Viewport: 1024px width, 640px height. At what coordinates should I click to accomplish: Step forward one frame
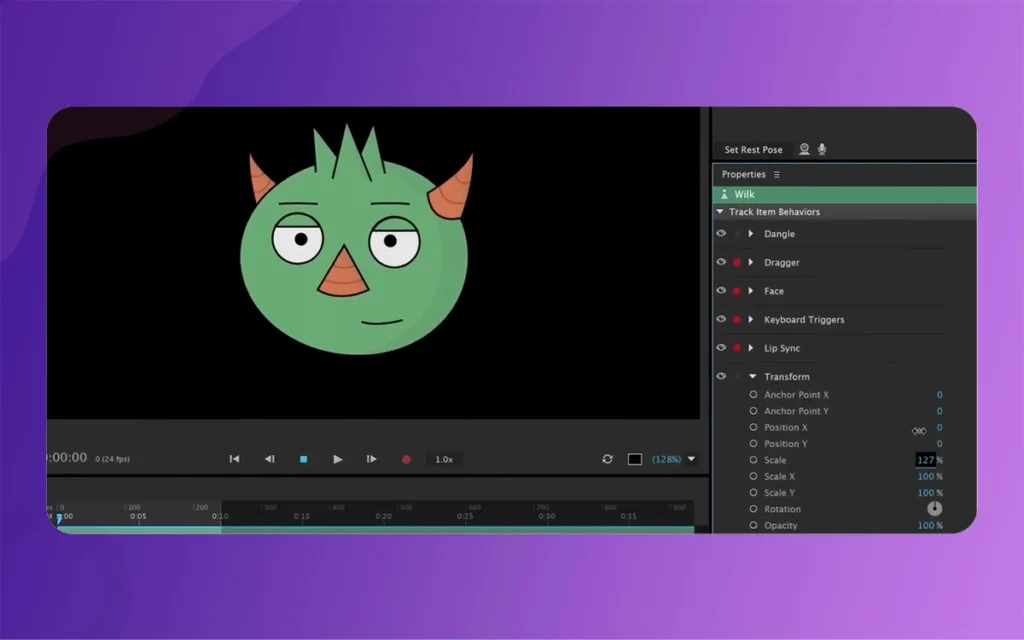click(371, 459)
